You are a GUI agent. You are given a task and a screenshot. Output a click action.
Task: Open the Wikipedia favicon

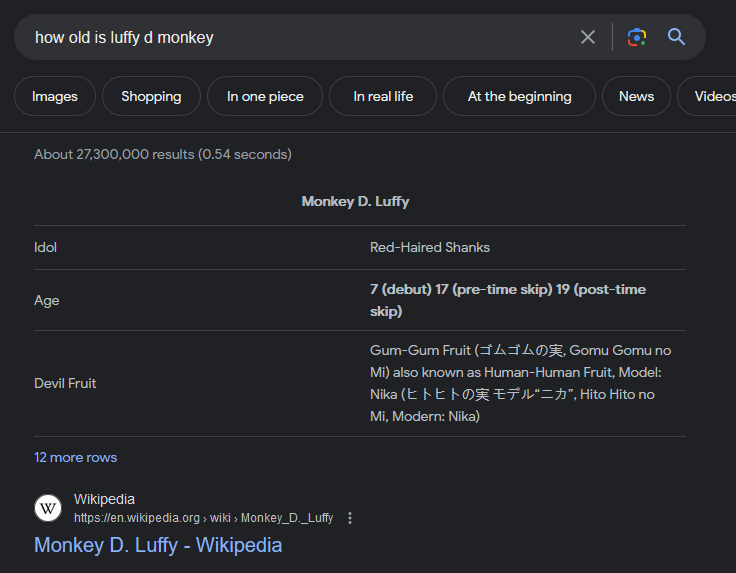pos(48,508)
